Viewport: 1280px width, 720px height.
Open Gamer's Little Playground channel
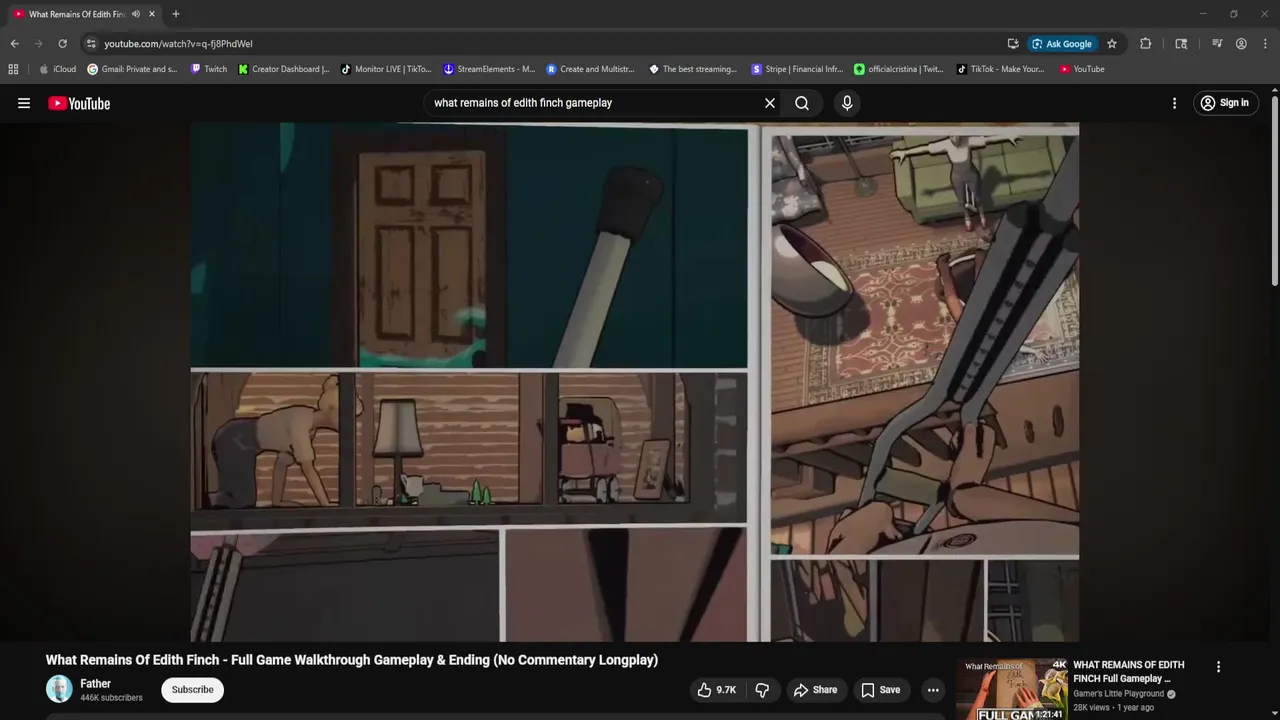1118,694
